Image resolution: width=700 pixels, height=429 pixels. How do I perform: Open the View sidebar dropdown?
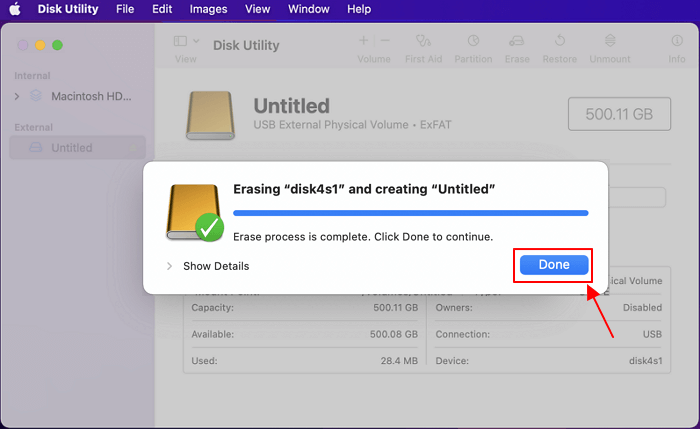coord(186,42)
